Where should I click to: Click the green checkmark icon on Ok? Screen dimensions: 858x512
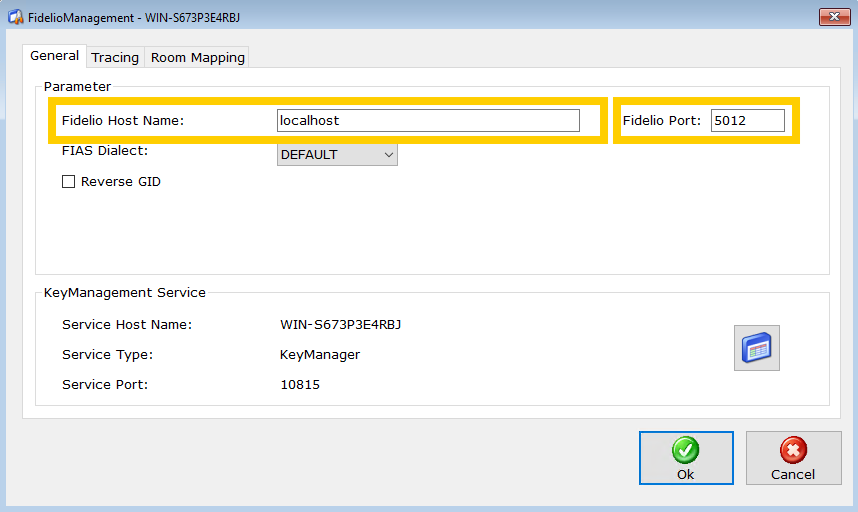pyautogui.click(x=685, y=450)
